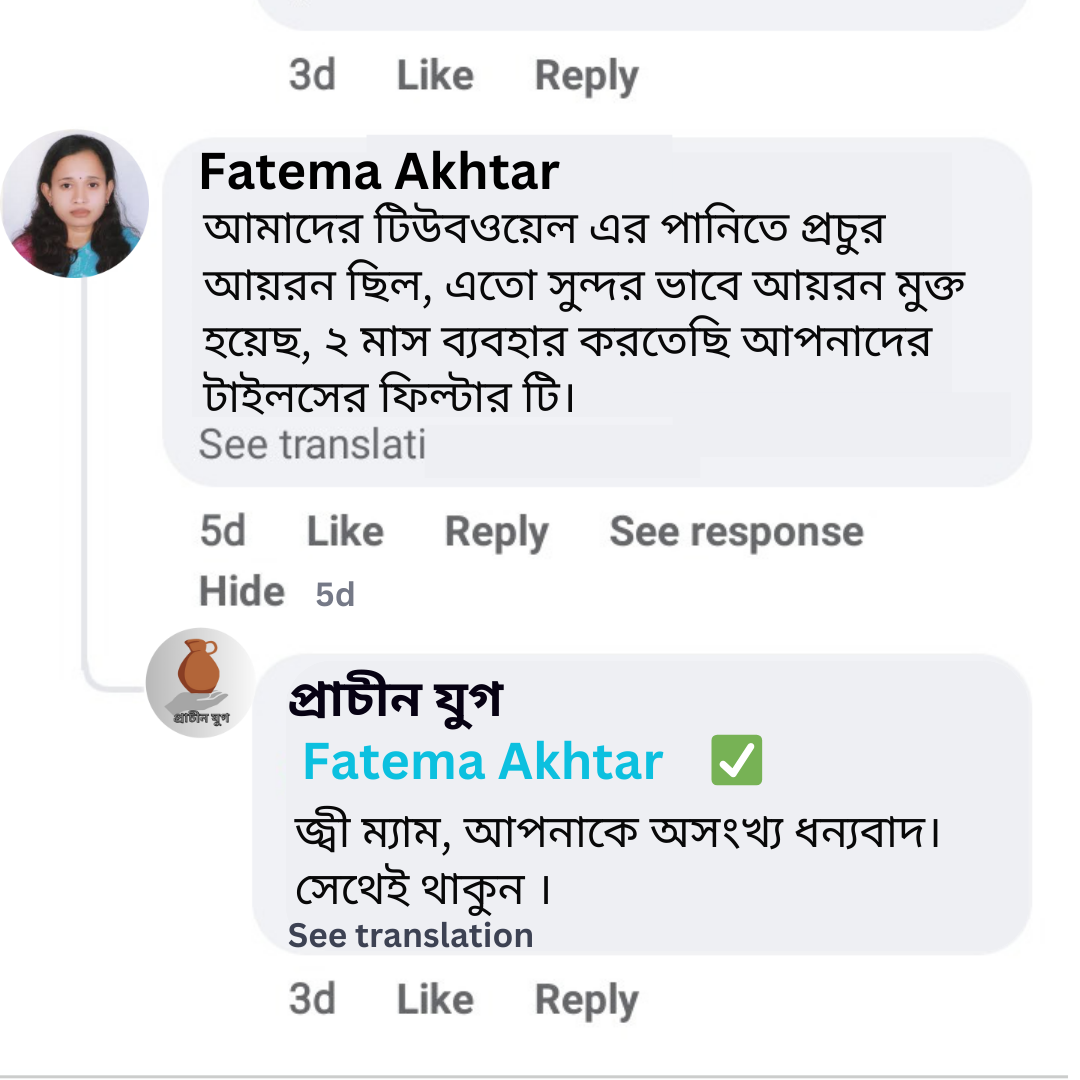Like the প্রাচীন যুগ reply
This screenshot has width=1080, height=1080.
coord(434,999)
